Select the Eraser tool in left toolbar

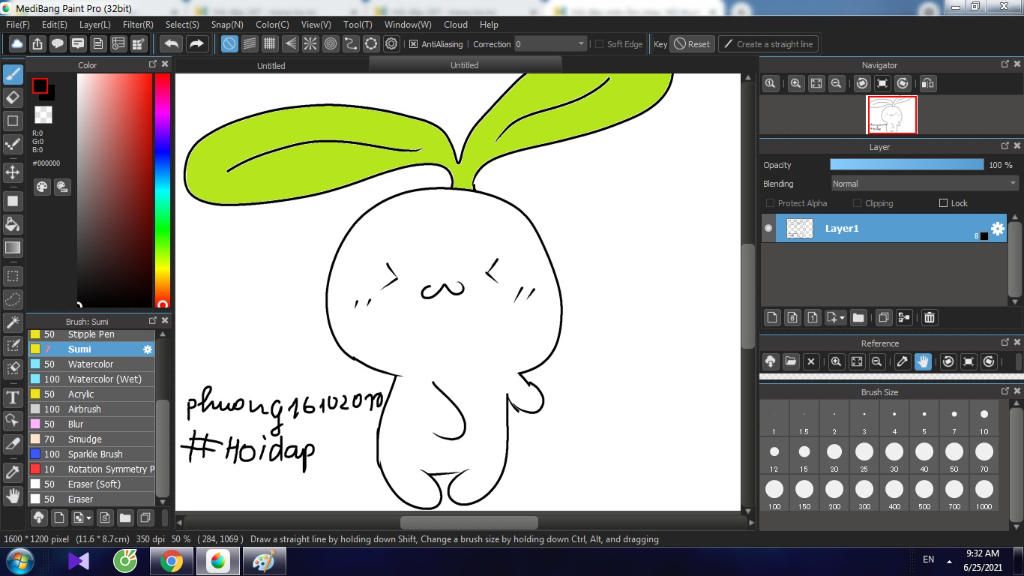pyautogui.click(x=12, y=98)
